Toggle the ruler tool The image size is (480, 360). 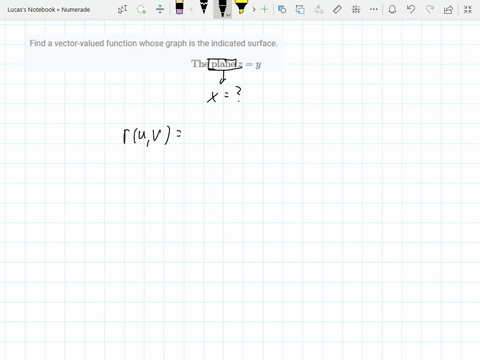pos(337,9)
